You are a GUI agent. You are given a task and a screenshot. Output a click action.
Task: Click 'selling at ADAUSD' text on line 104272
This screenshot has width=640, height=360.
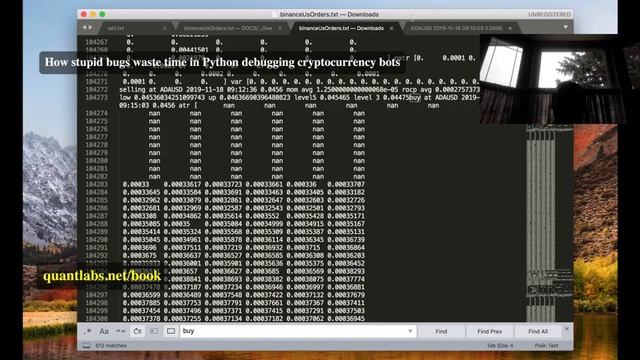[151, 90]
